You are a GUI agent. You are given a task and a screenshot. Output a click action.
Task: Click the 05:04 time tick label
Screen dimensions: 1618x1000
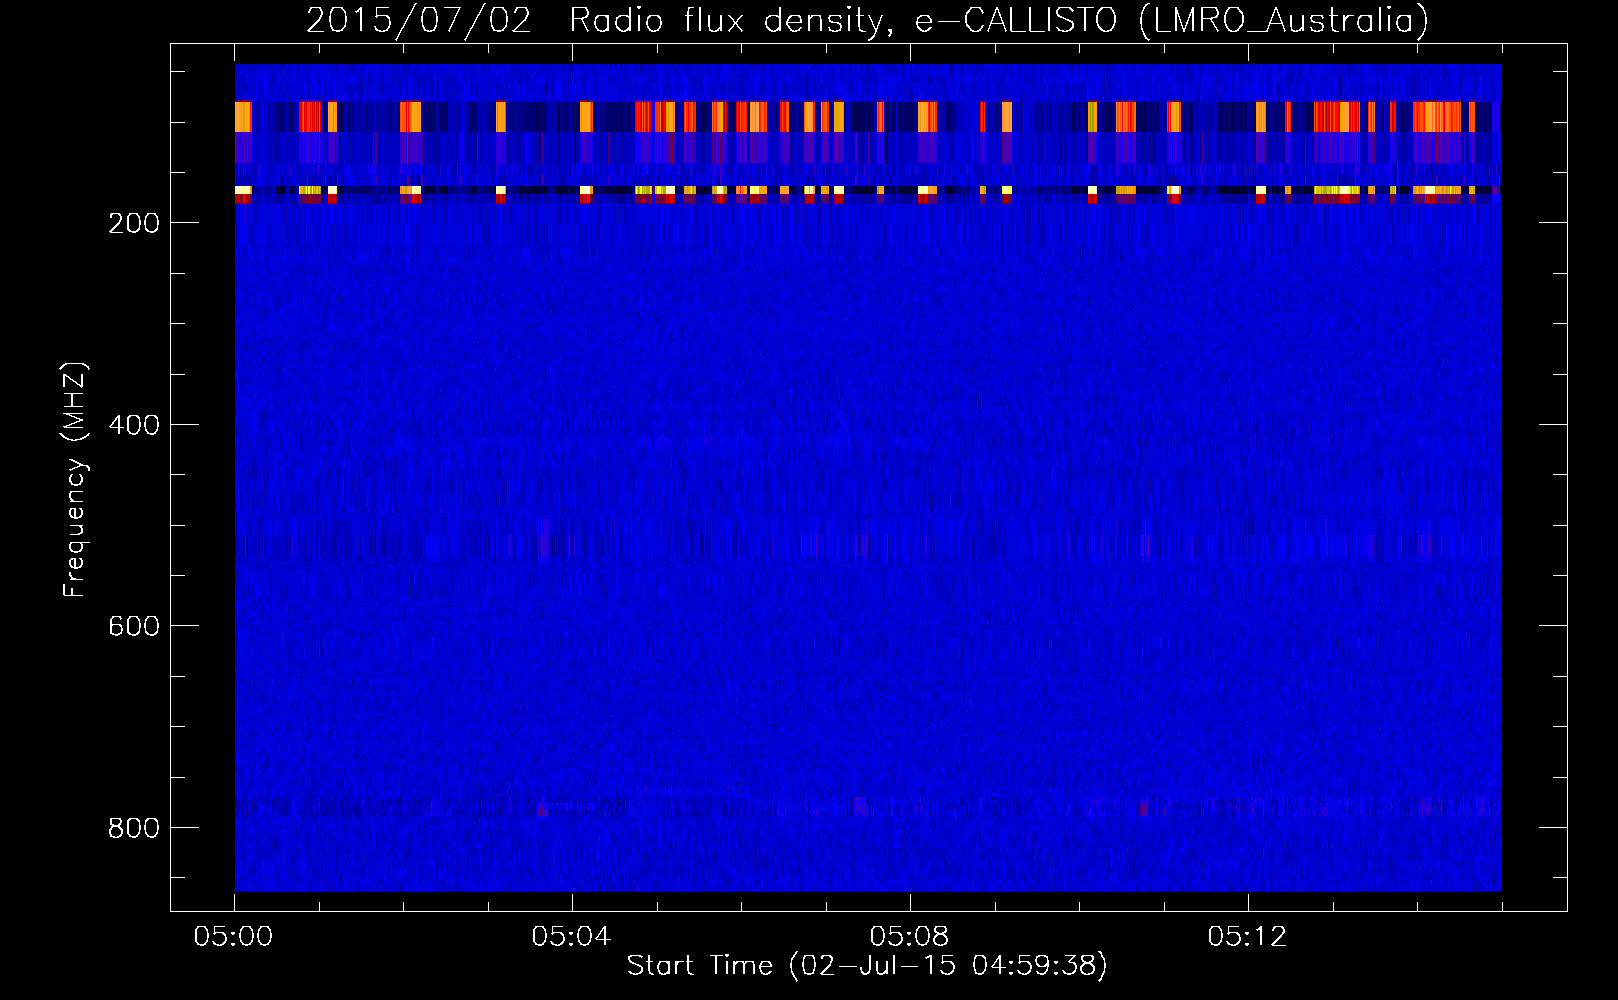coord(572,937)
